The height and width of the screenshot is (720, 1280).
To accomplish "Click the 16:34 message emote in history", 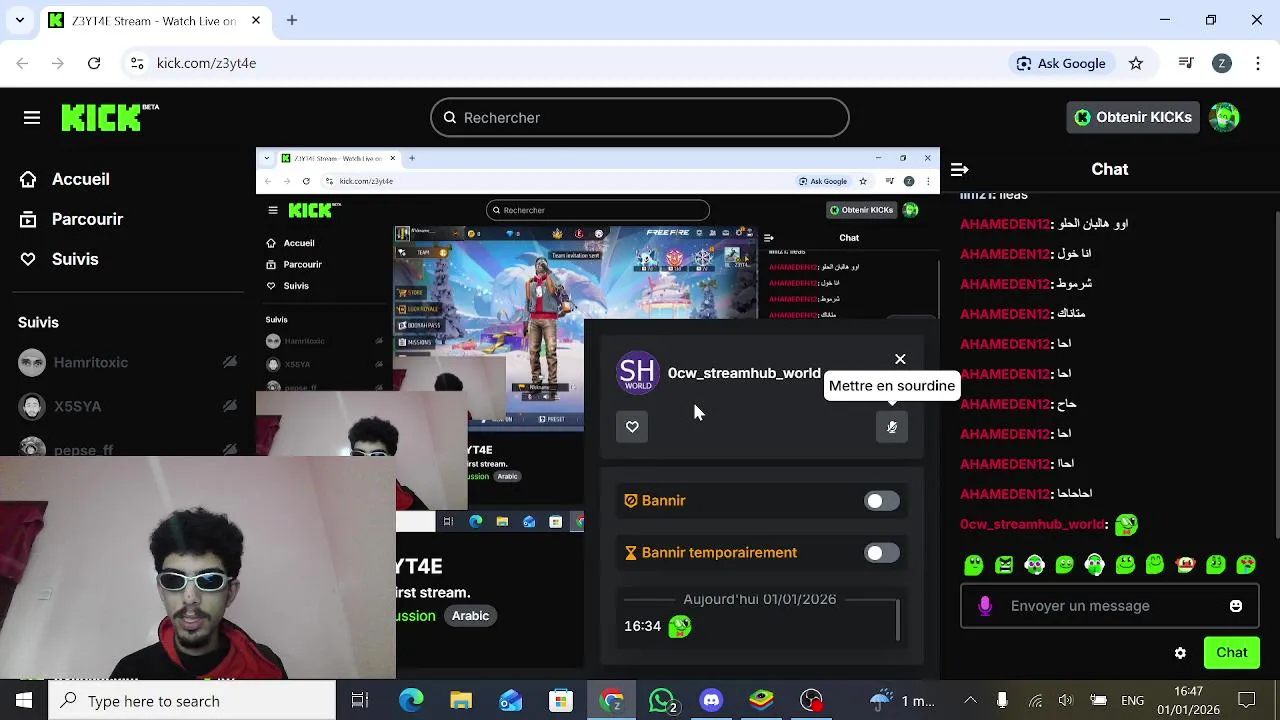I will [680, 626].
